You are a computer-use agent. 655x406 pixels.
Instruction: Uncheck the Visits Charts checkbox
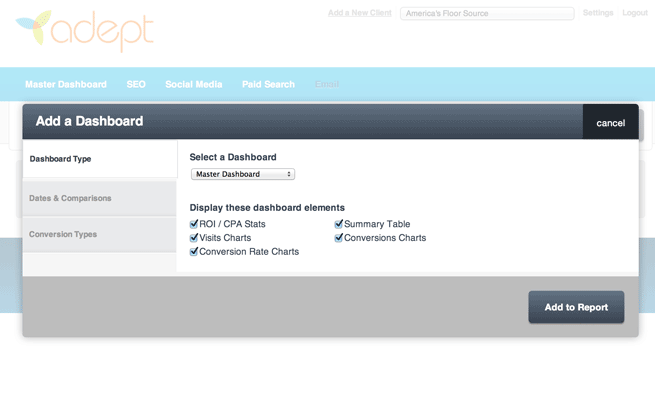(195, 238)
